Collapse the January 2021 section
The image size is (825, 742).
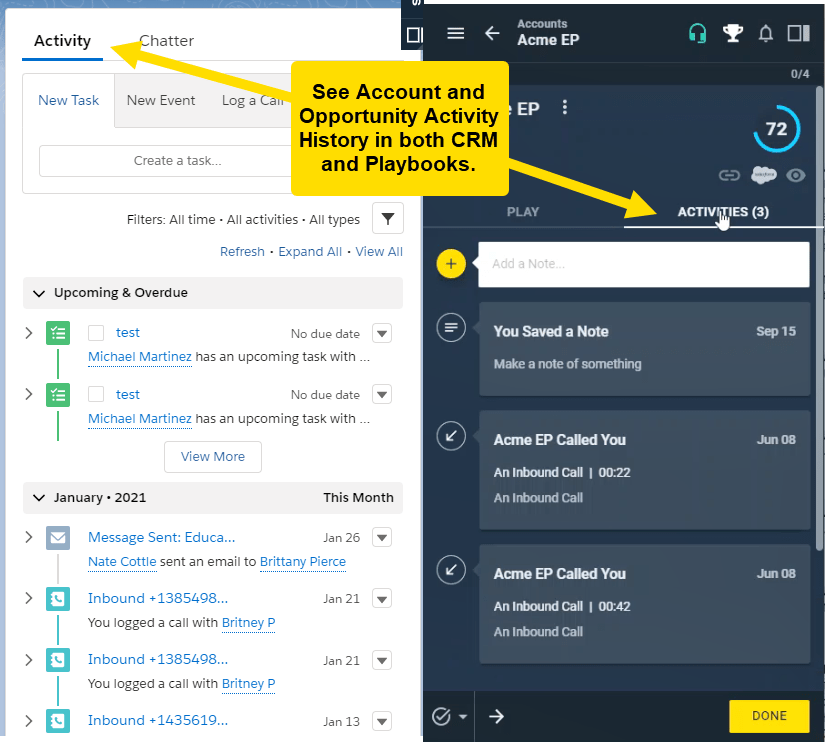click(39, 497)
